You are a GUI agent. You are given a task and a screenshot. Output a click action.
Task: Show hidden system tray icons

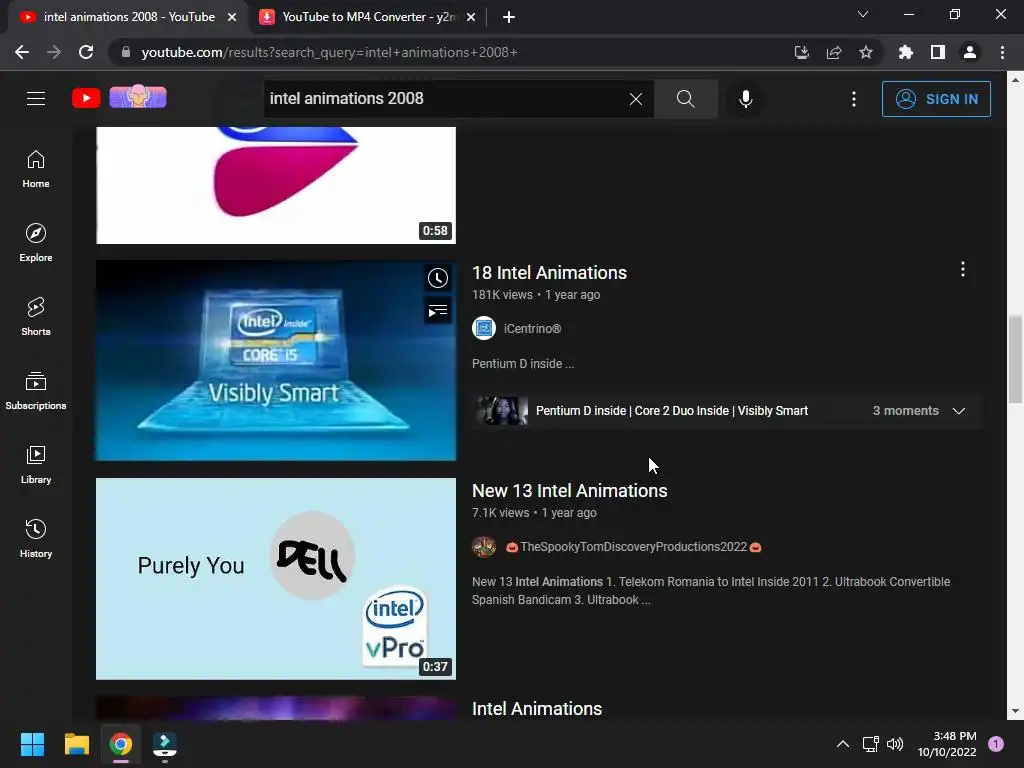843,744
